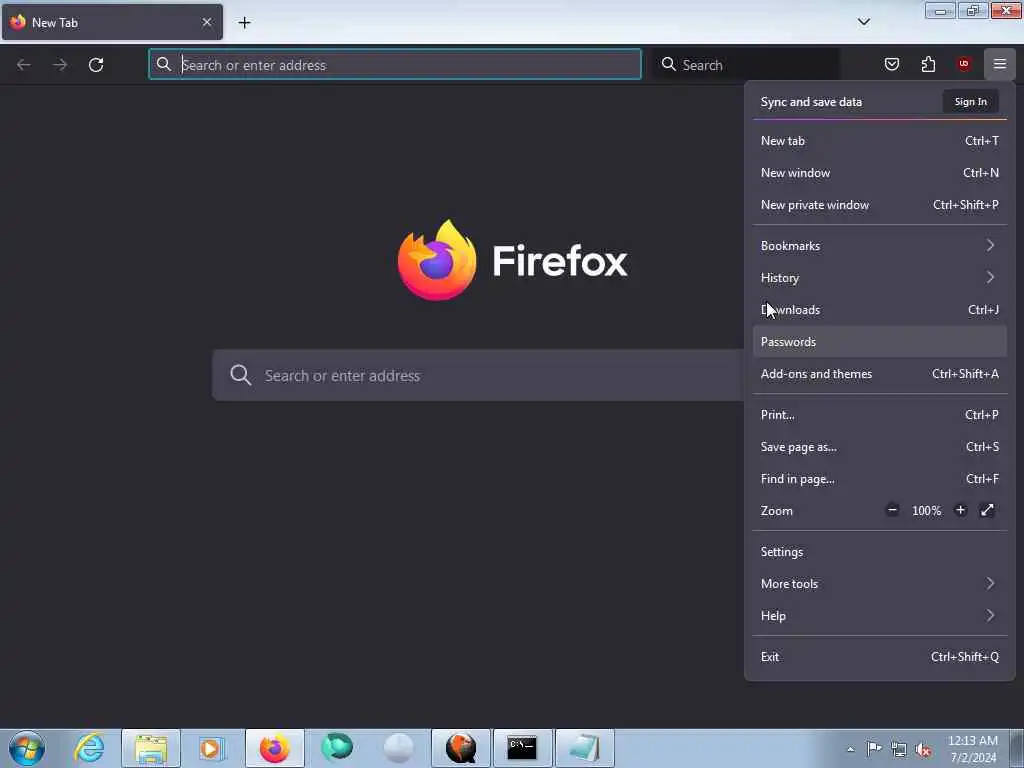Viewport: 1024px width, 768px height.
Task: Open Downloads from the menu
Action: 880,310
